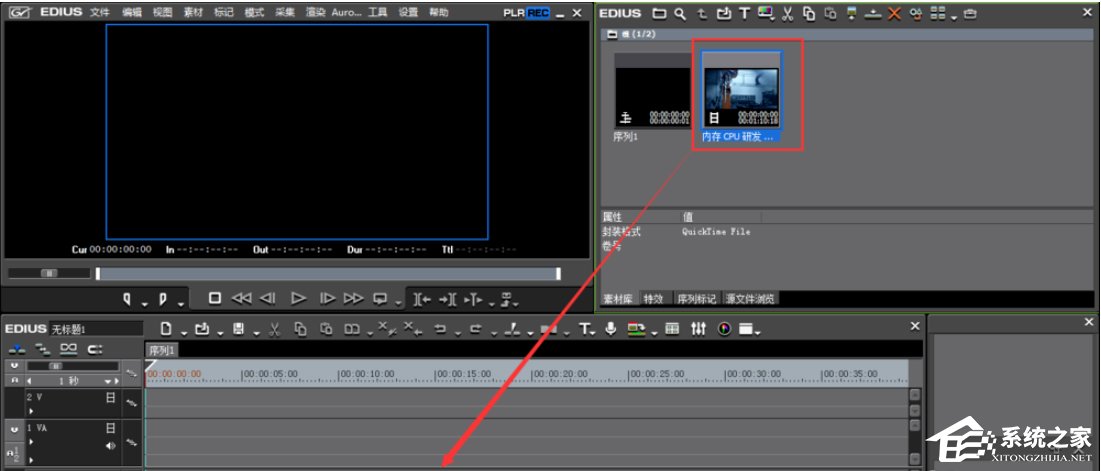Screen dimensions: 1101x471
Task: Click the vectorscope icon in the timeline toolbar
Action: 724,329
